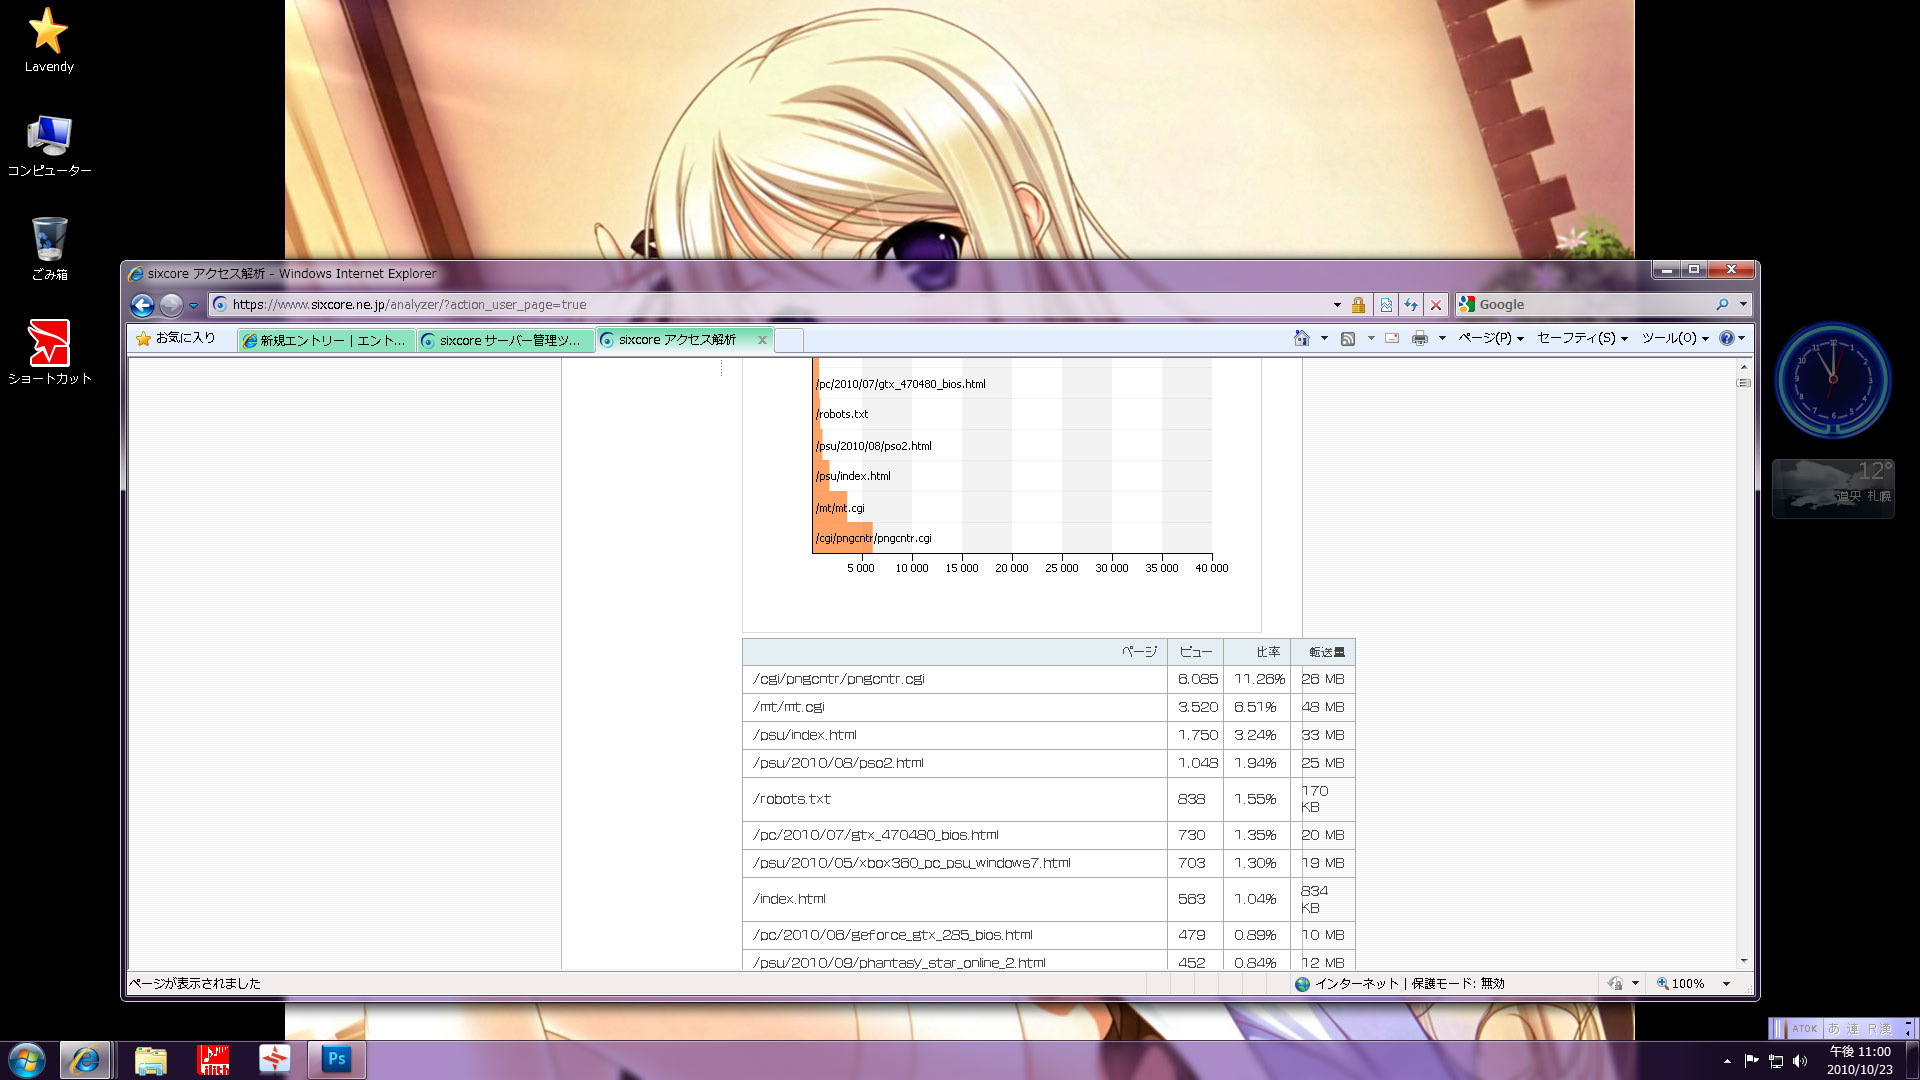Open a new blank tab
The image size is (1920, 1080).
pyautogui.click(x=789, y=341)
